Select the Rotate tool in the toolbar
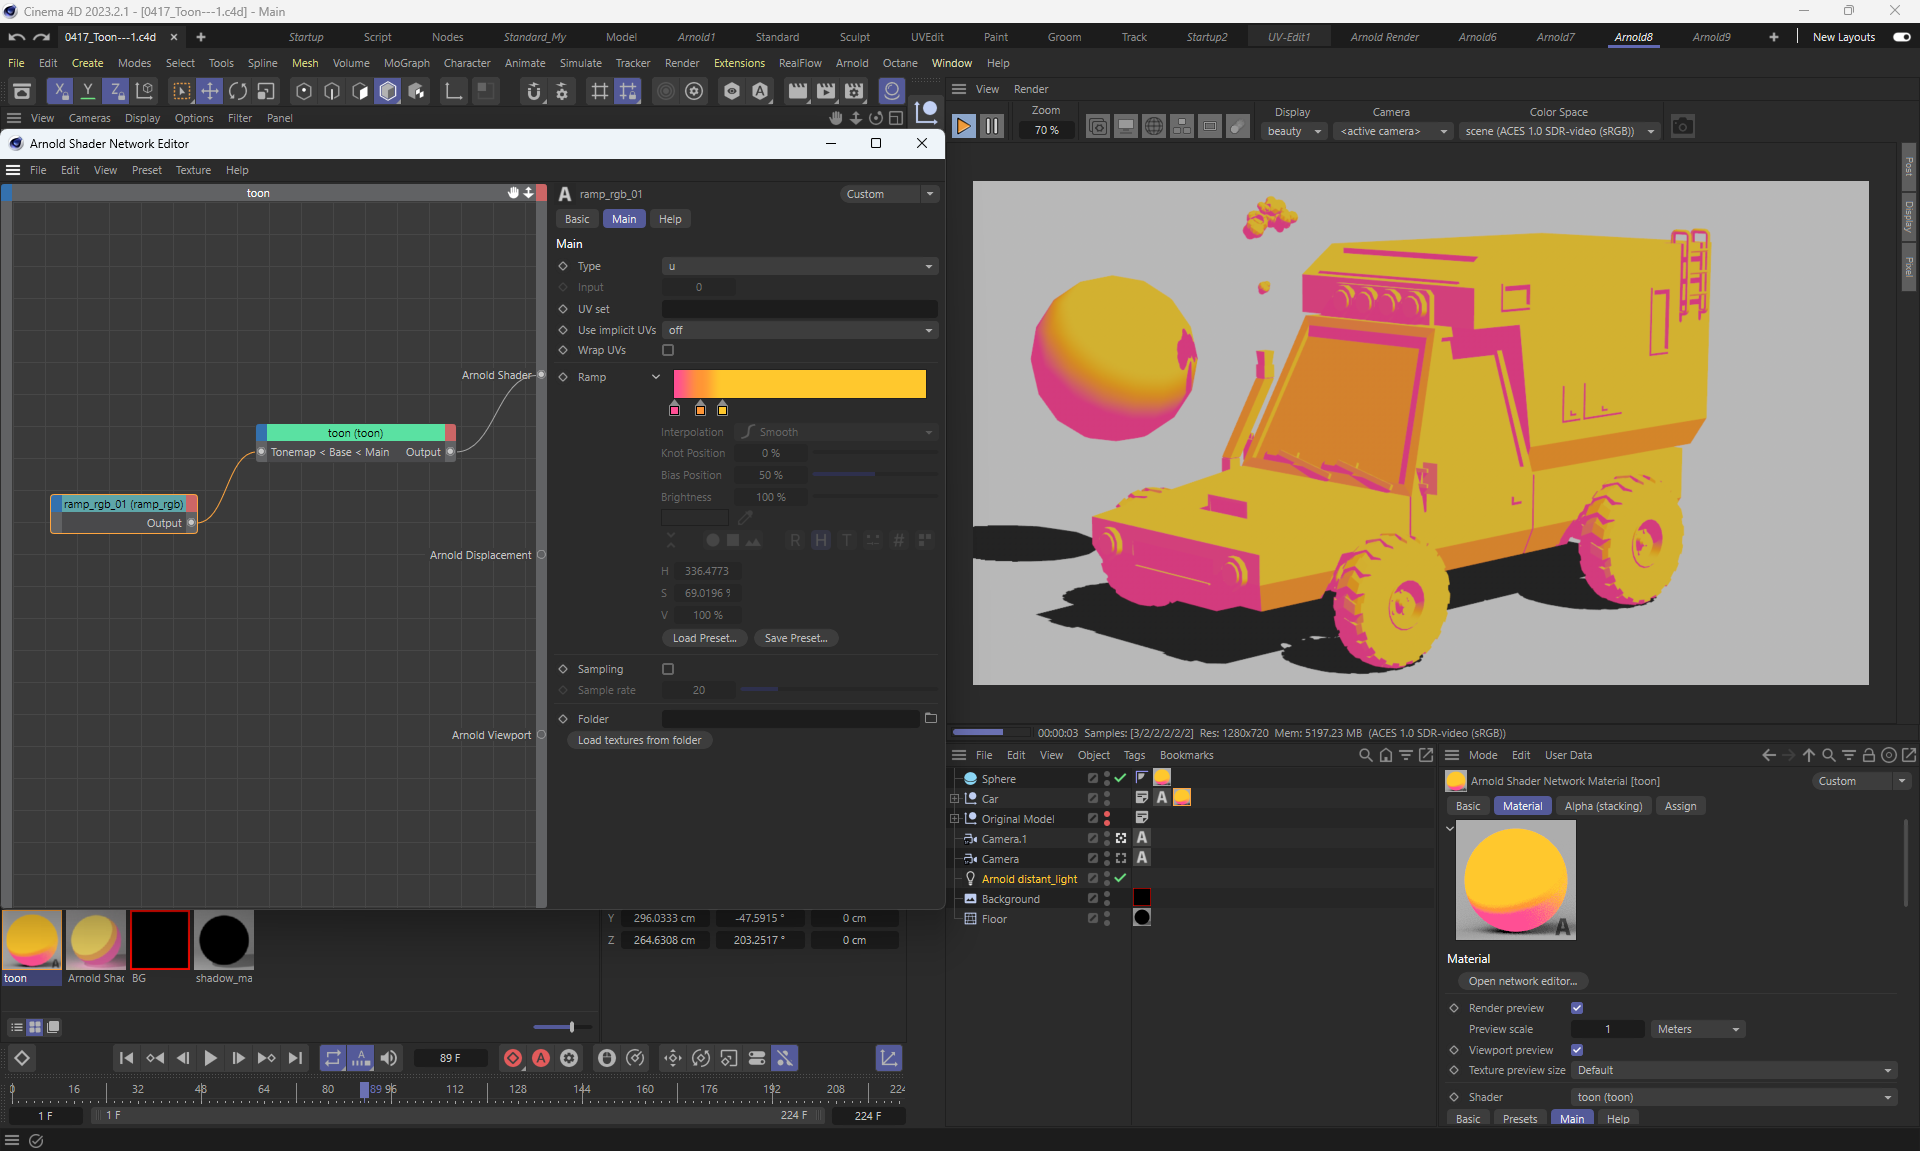This screenshot has width=1920, height=1151. click(x=238, y=92)
